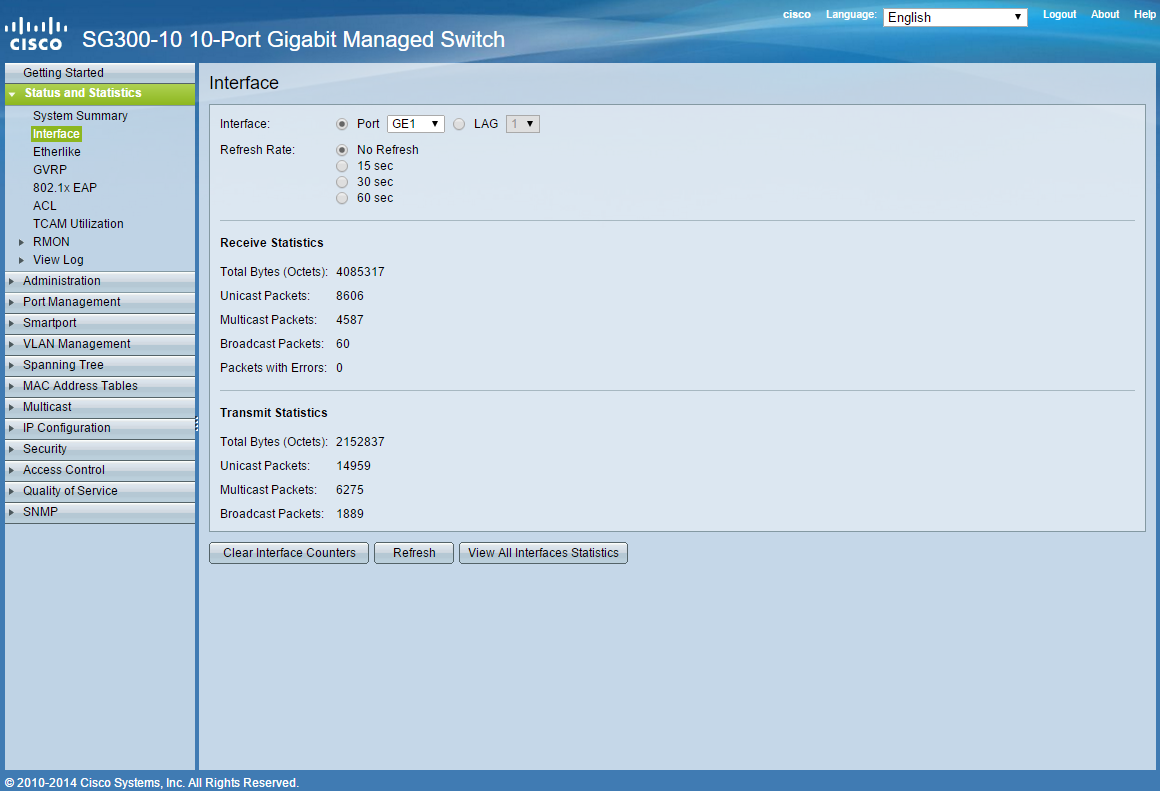Select the LAG radio button
This screenshot has height=791, width=1160.
pos(459,124)
